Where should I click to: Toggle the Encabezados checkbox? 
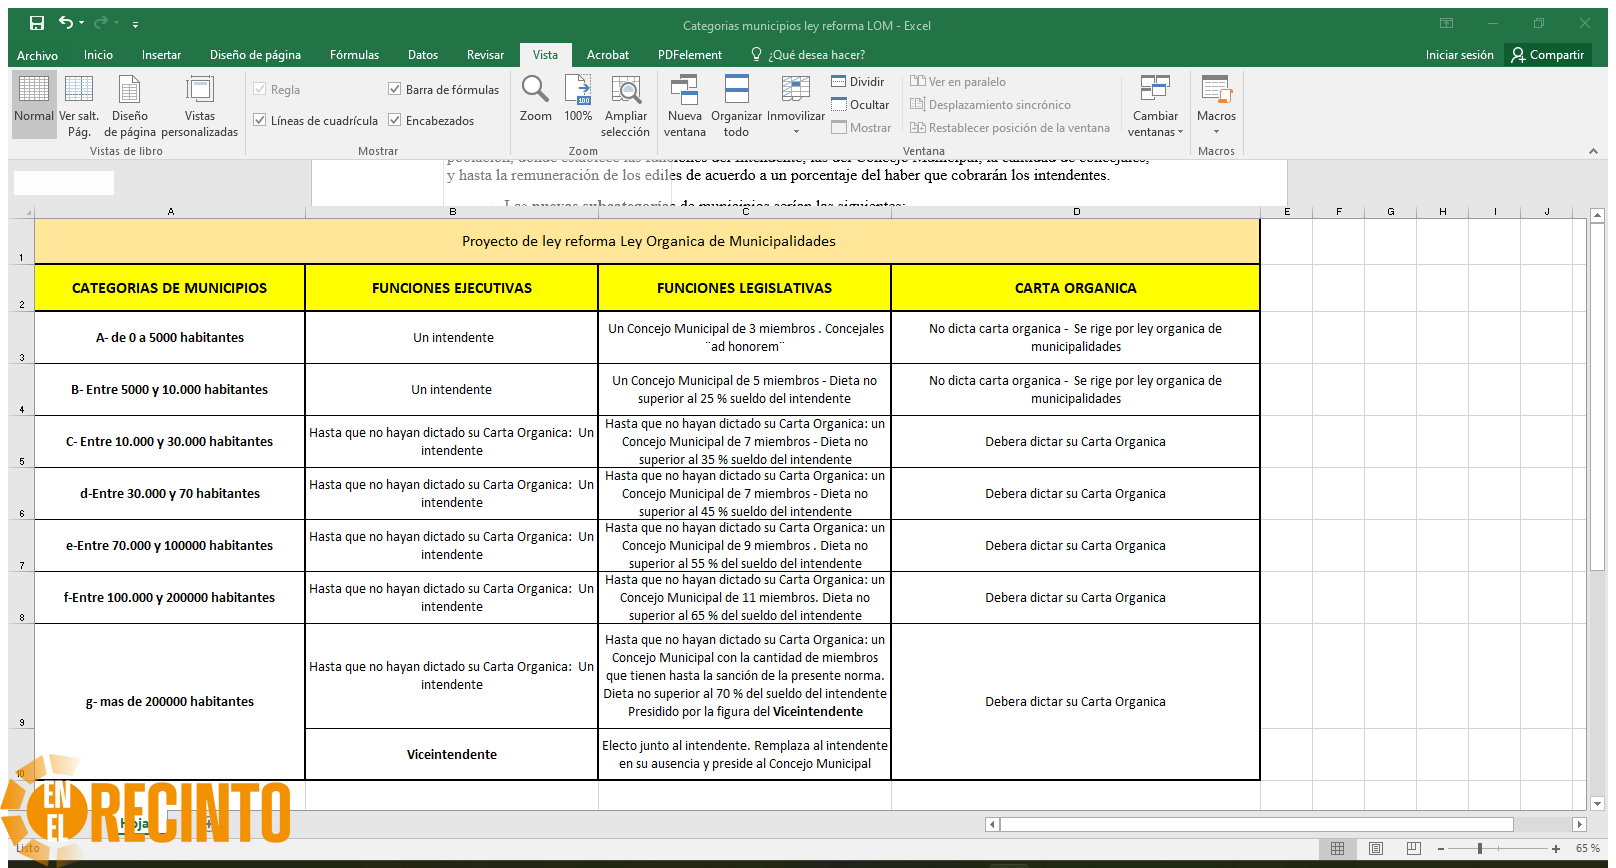pyautogui.click(x=395, y=120)
